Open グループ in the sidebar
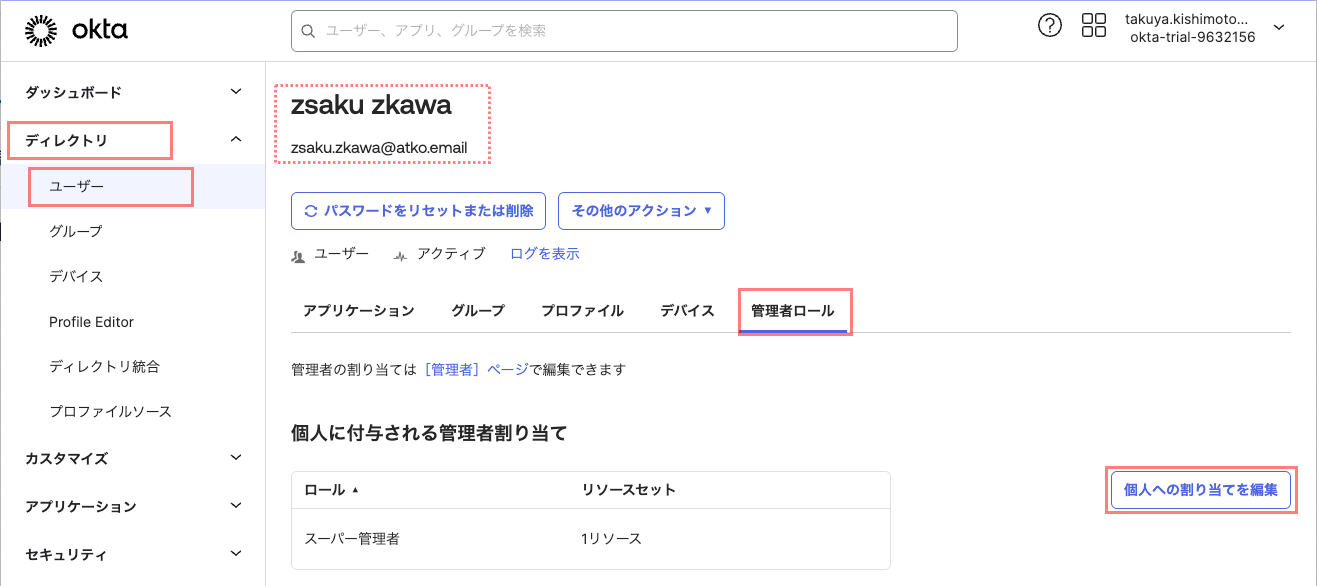Image resolution: width=1317 pixels, height=586 pixels. tap(76, 231)
